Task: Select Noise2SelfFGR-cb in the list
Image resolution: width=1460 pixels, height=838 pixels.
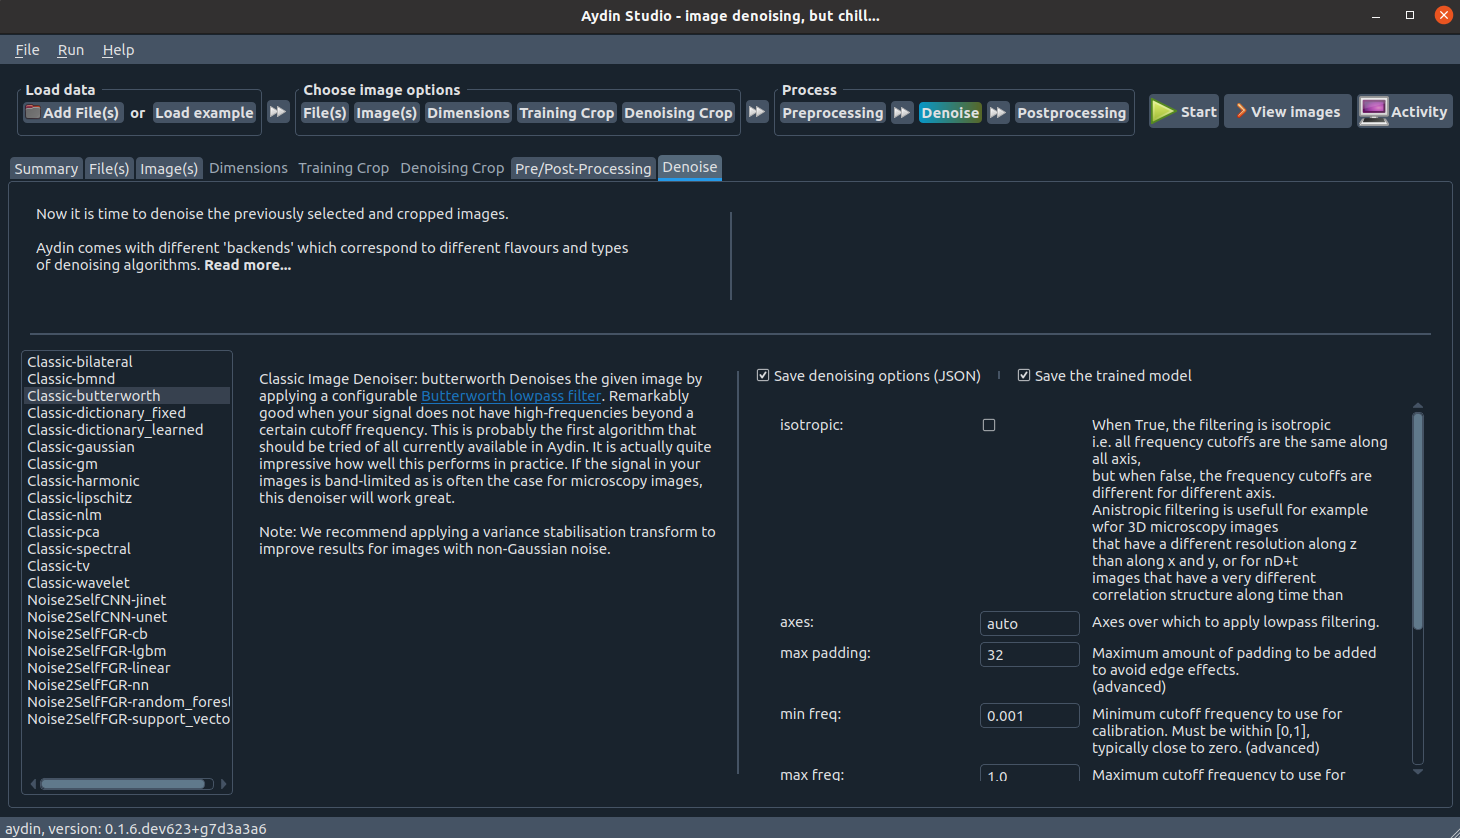Action: point(127,634)
